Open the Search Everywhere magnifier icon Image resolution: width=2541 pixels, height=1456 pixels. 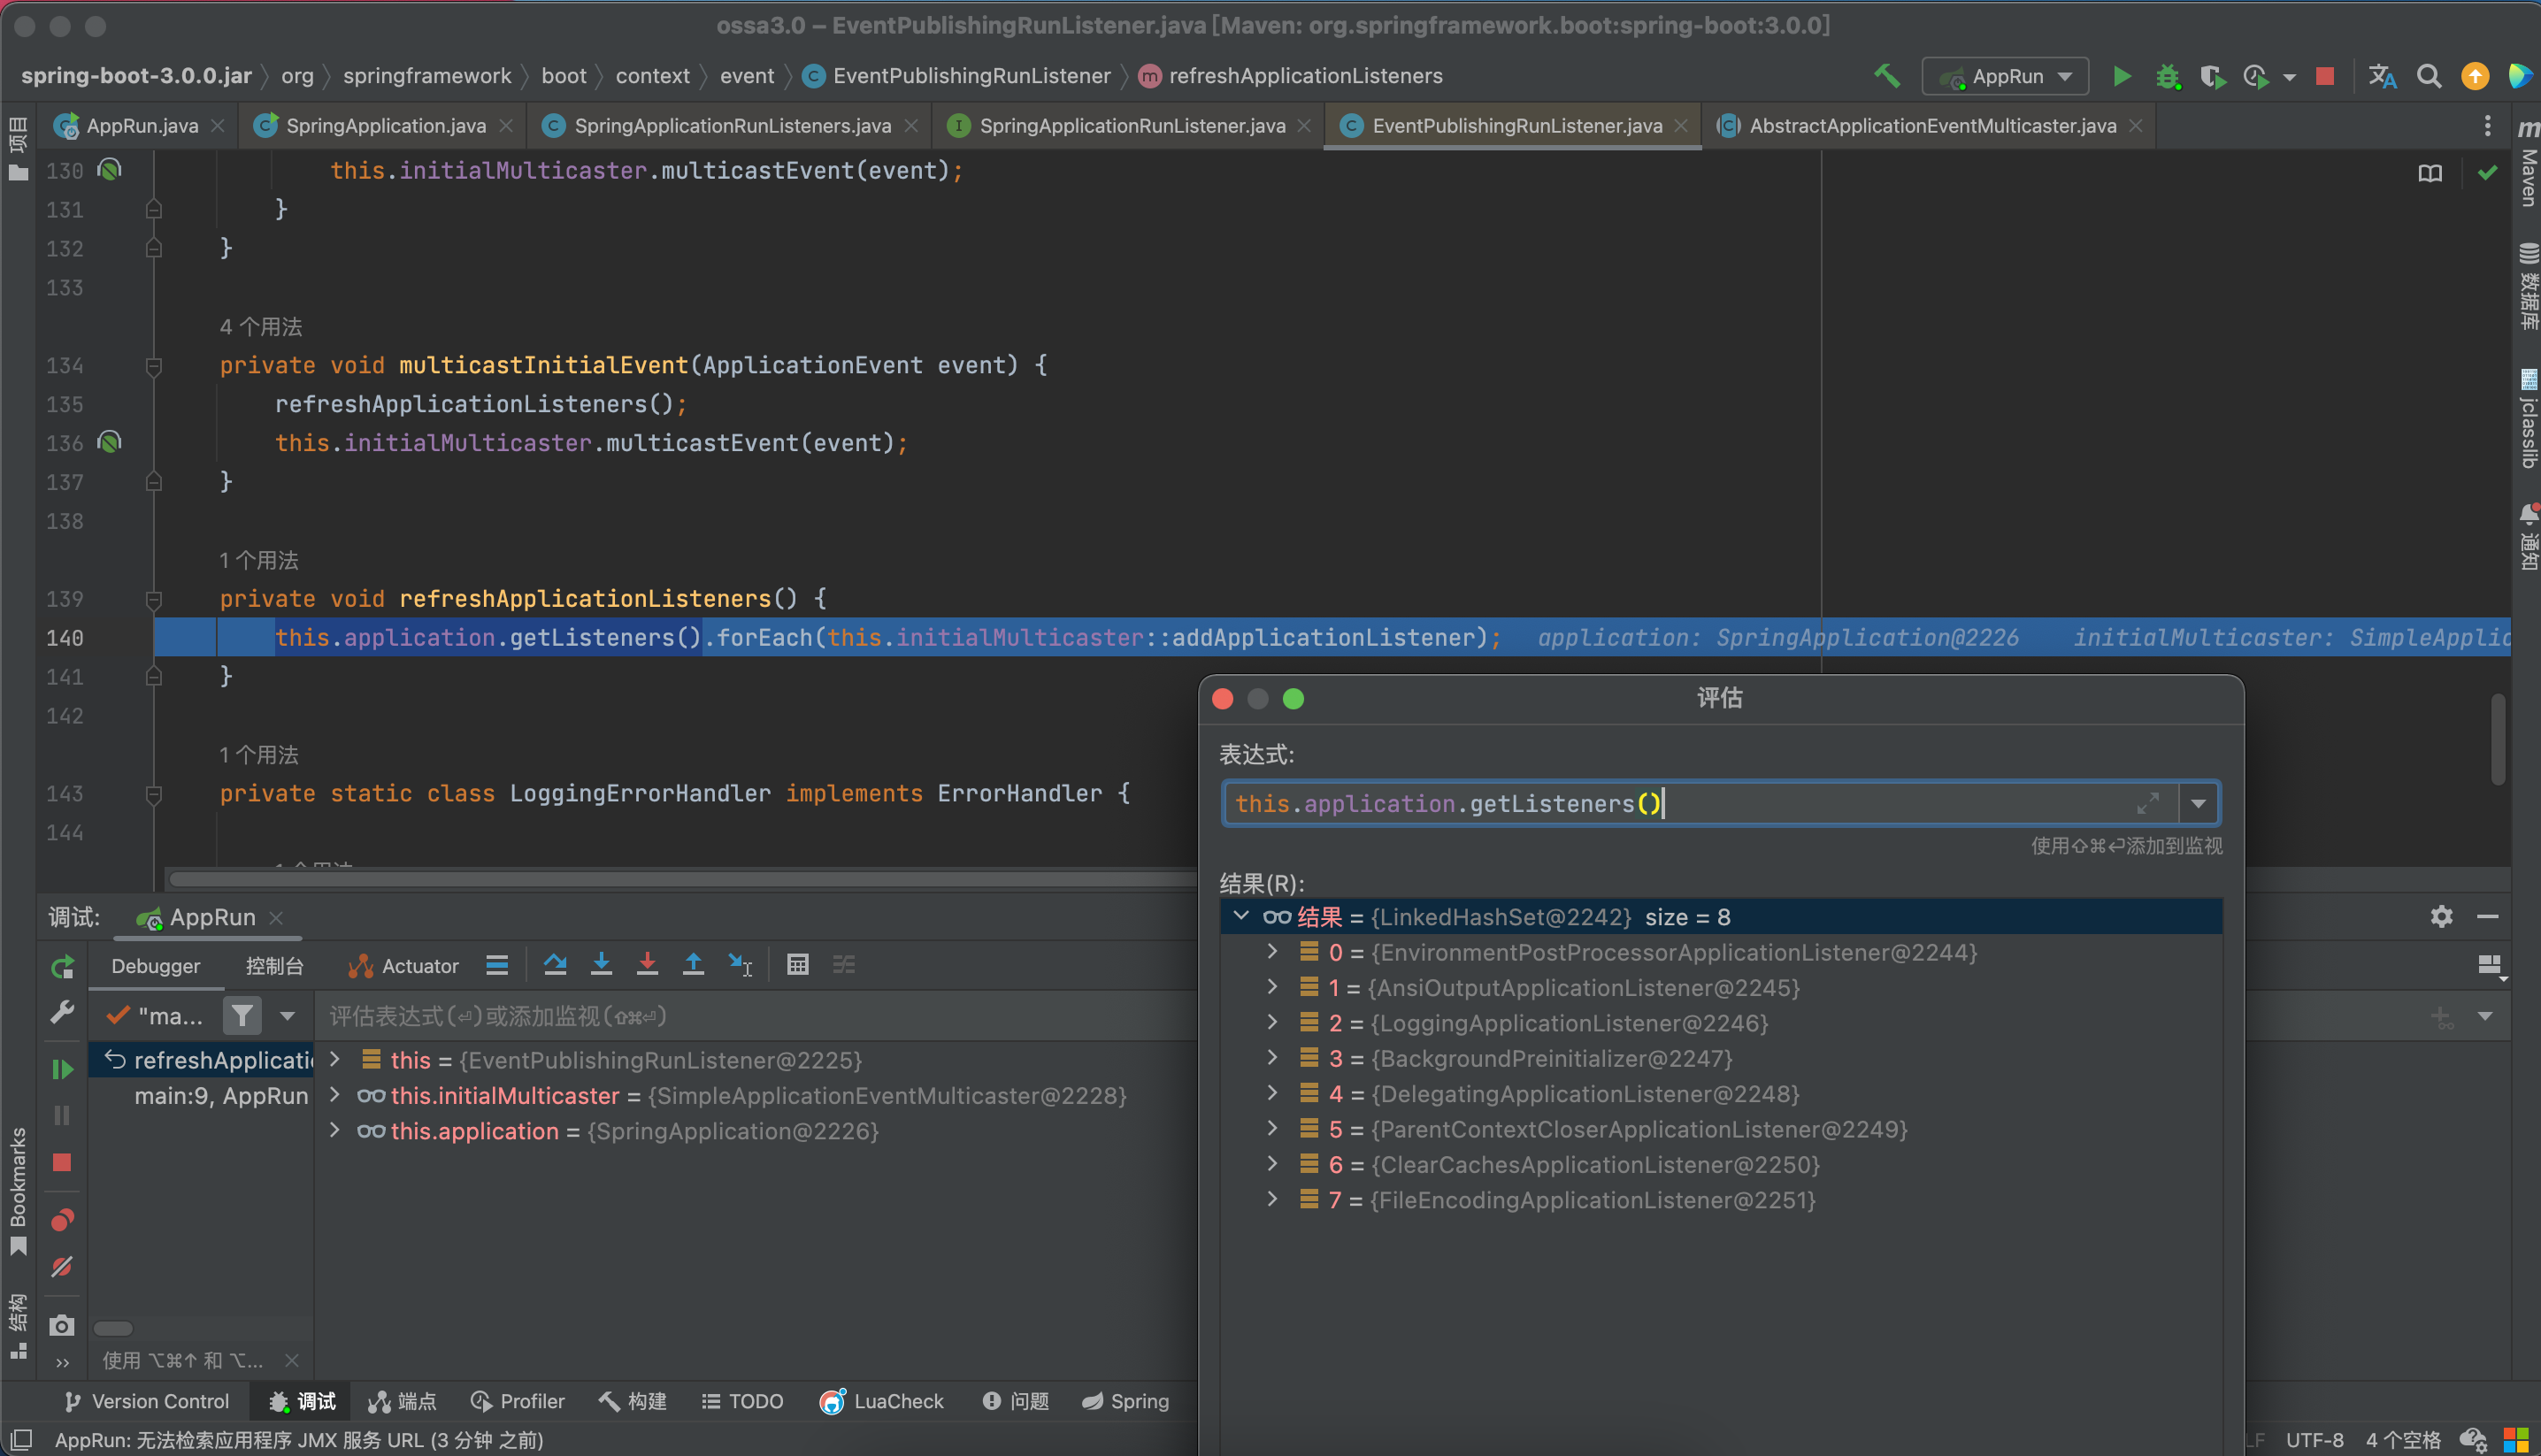point(2429,76)
